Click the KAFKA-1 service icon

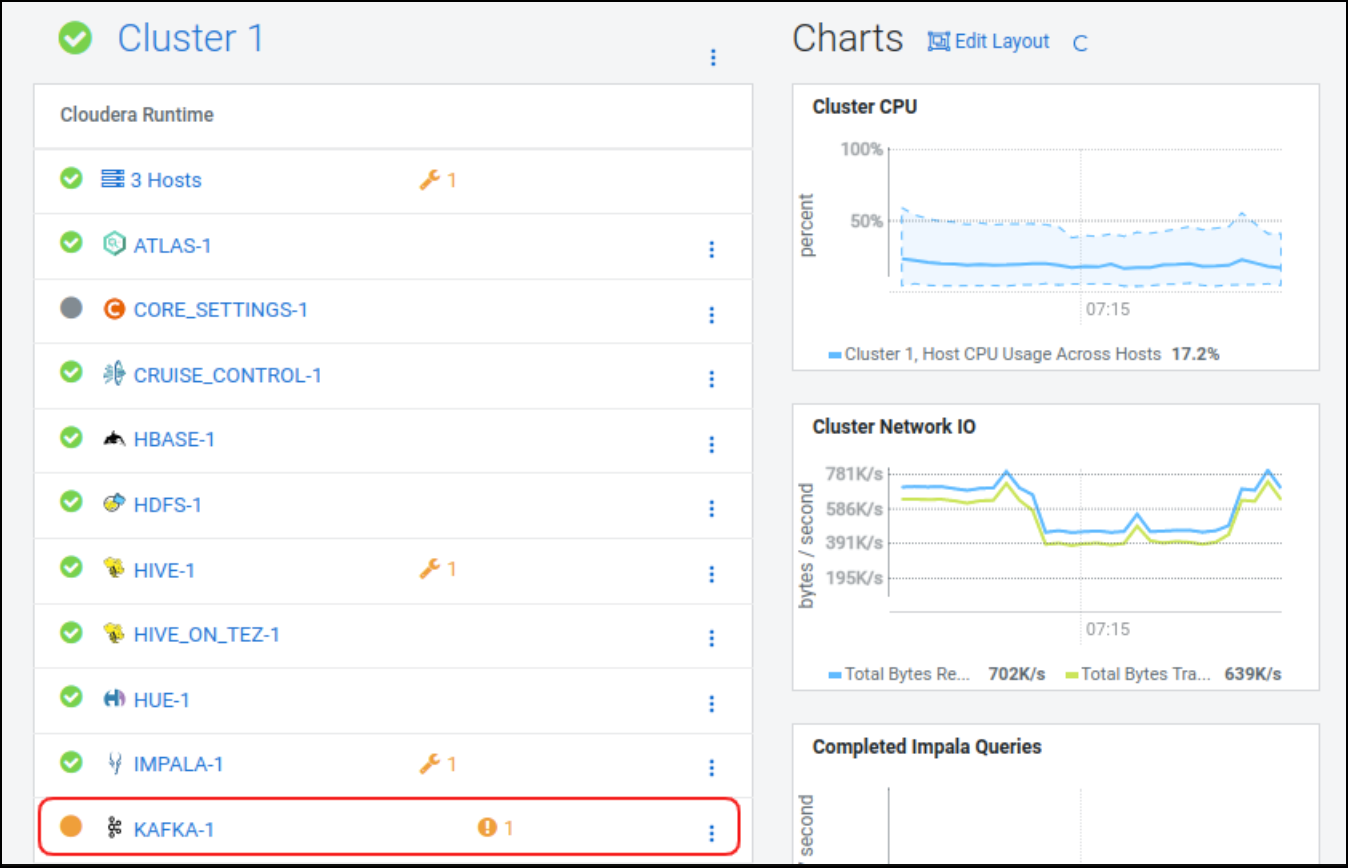[x=114, y=828]
